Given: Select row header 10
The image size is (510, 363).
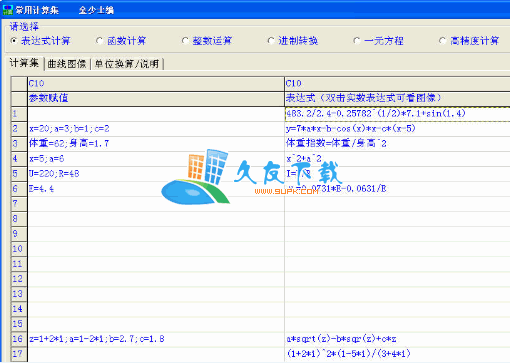Looking at the screenshot, I should point(19,249).
